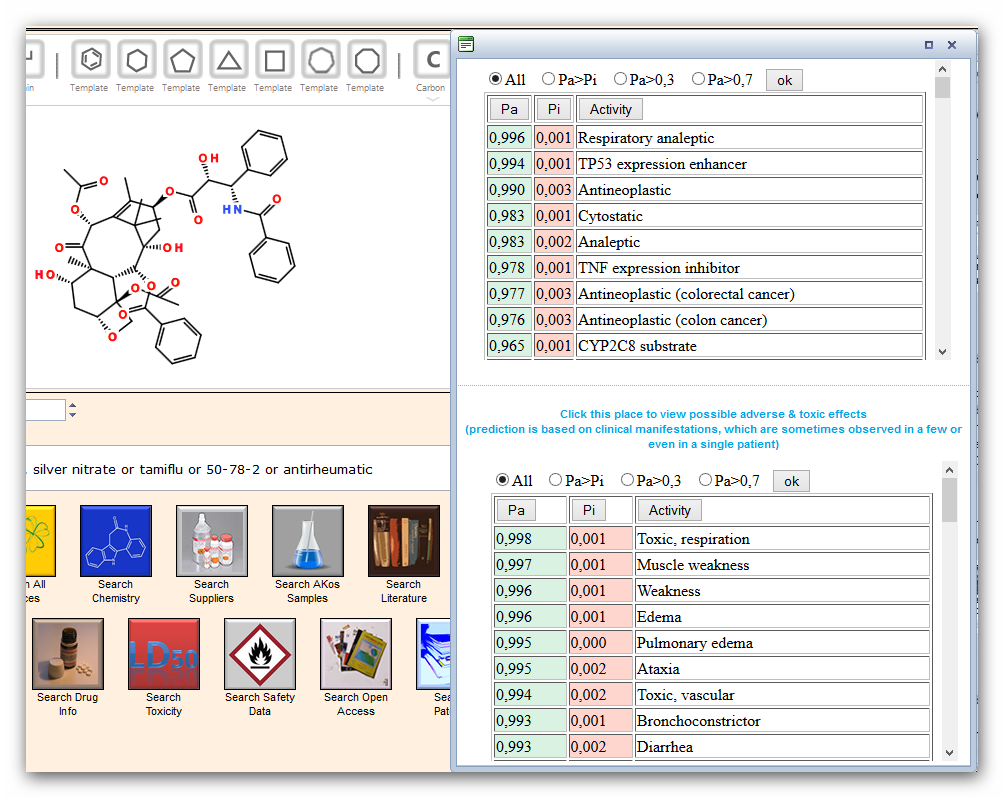The width and height of the screenshot is (1004, 798).
Task: Select All radio above Respiratory analeptic table
Action: click(x=495, y=79)
